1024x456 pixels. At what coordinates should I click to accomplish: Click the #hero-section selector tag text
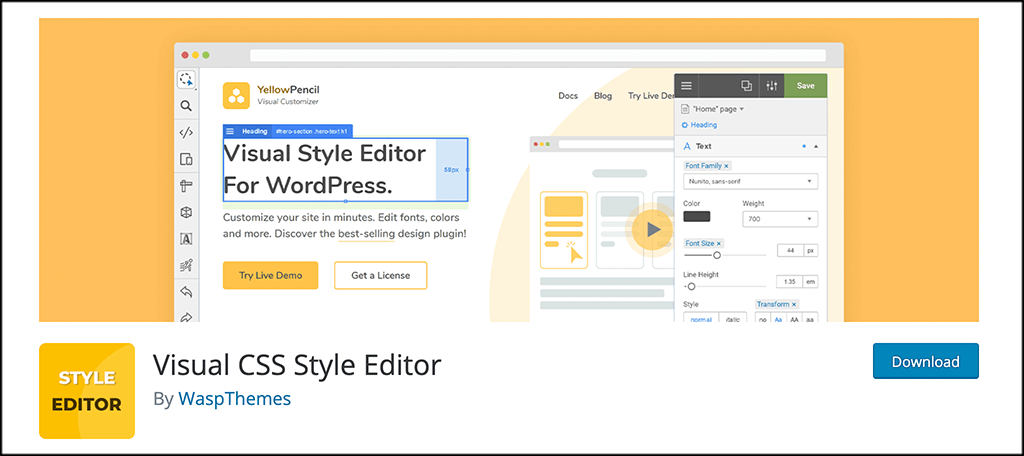point(310,131)
